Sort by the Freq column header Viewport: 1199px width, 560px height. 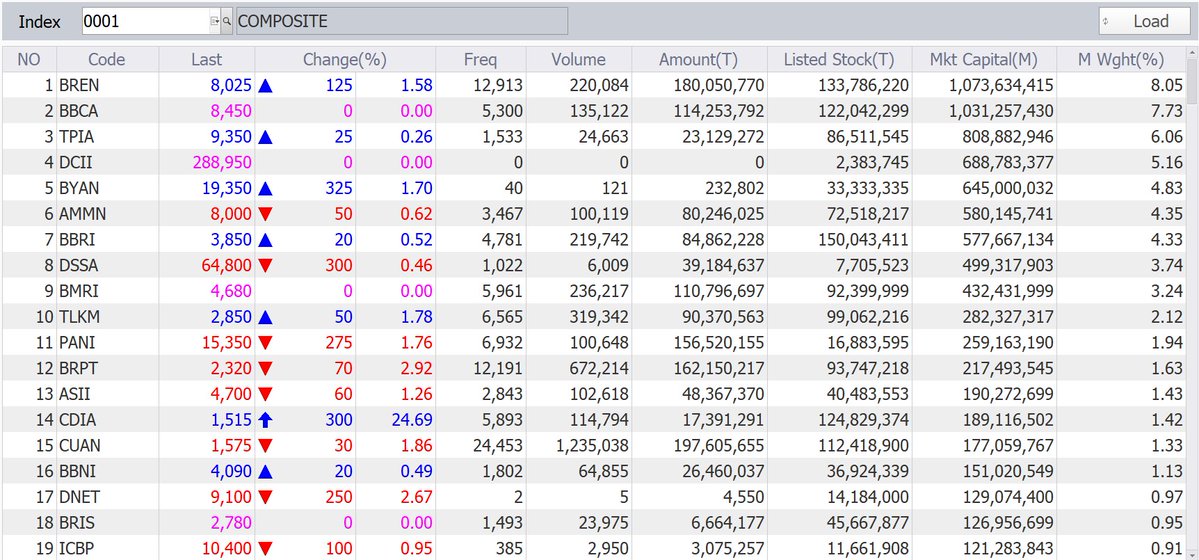480,60
